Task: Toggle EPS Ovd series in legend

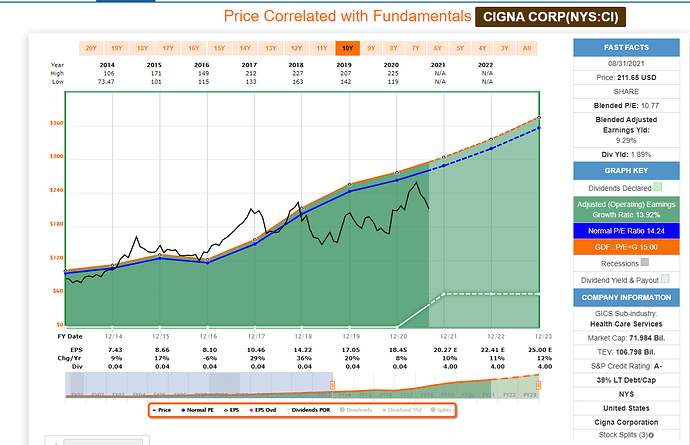Action: click(x=263, y=410)
